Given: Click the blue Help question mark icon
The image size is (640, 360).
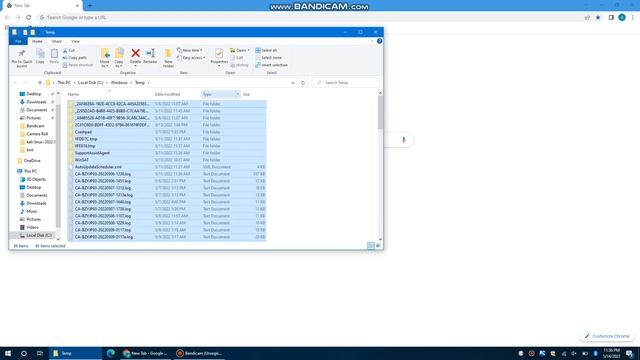Looking at the screenshot, I should [x=379, y=41].
